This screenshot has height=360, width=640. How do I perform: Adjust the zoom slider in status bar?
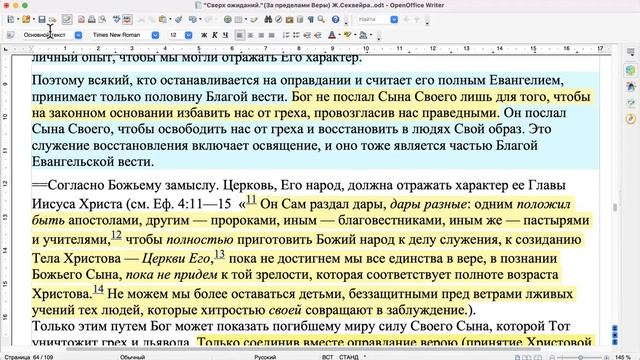580,358
